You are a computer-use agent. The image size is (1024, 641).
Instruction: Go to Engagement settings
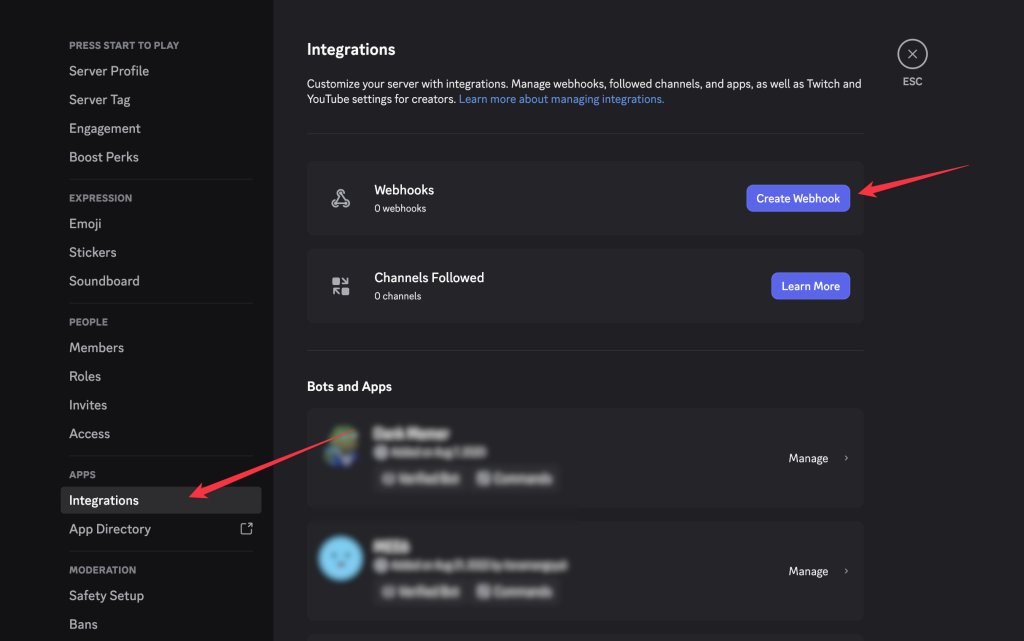click(104, 129)
